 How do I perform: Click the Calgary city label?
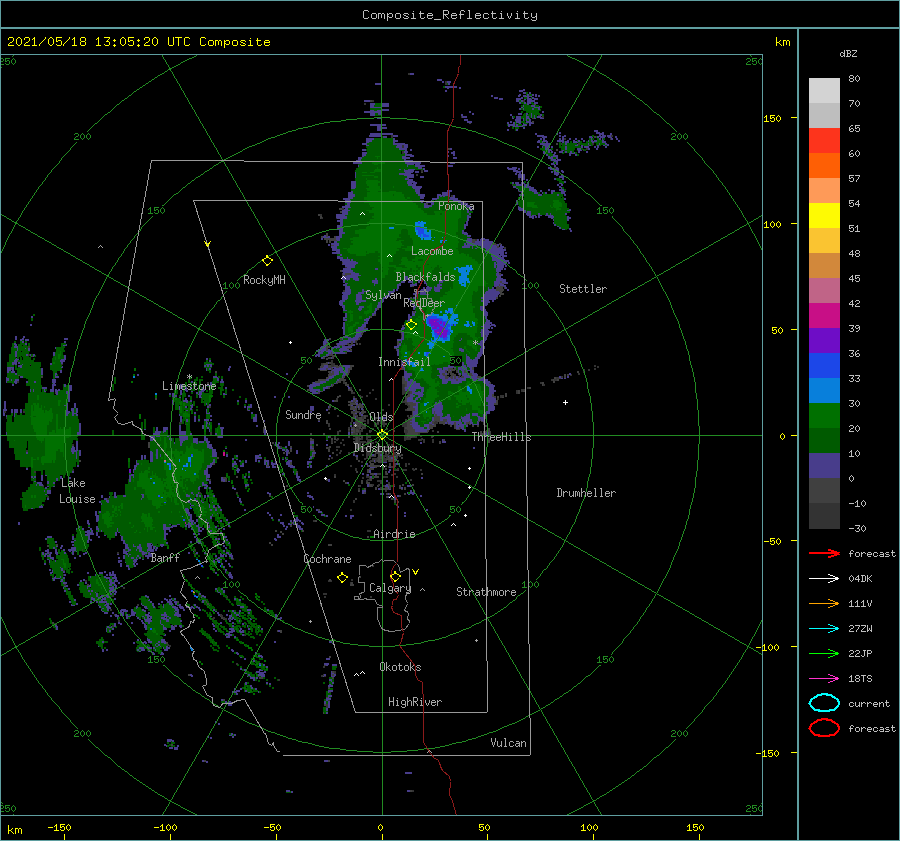coord(390,588)
